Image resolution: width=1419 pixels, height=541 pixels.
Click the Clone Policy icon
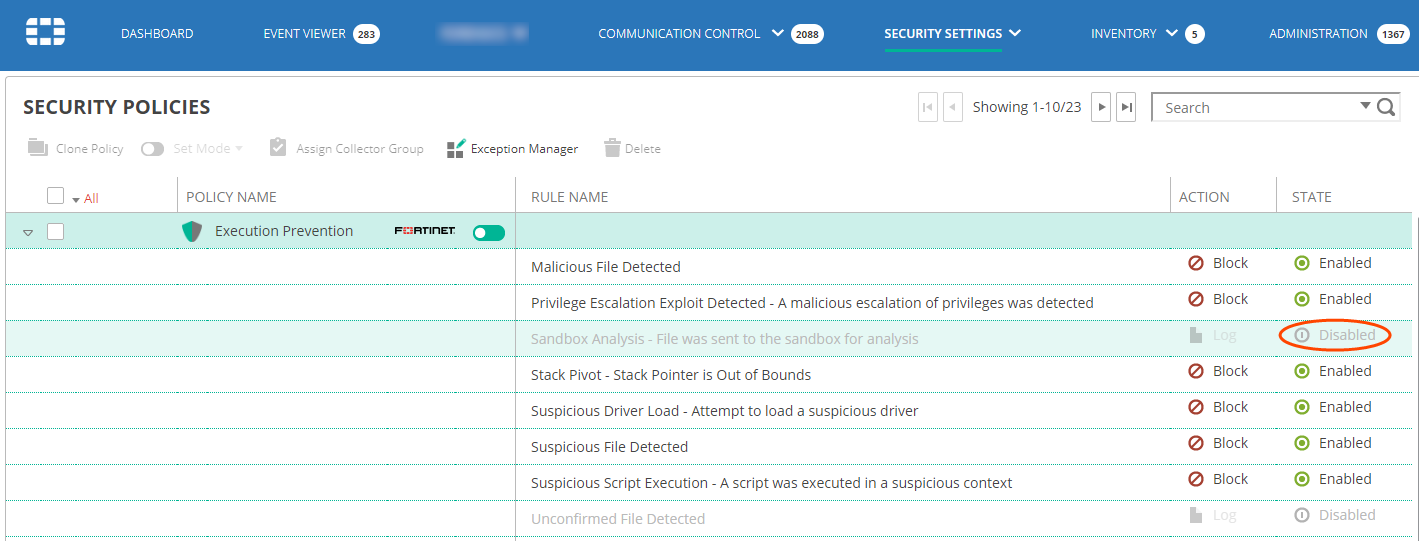coord(38,148)
